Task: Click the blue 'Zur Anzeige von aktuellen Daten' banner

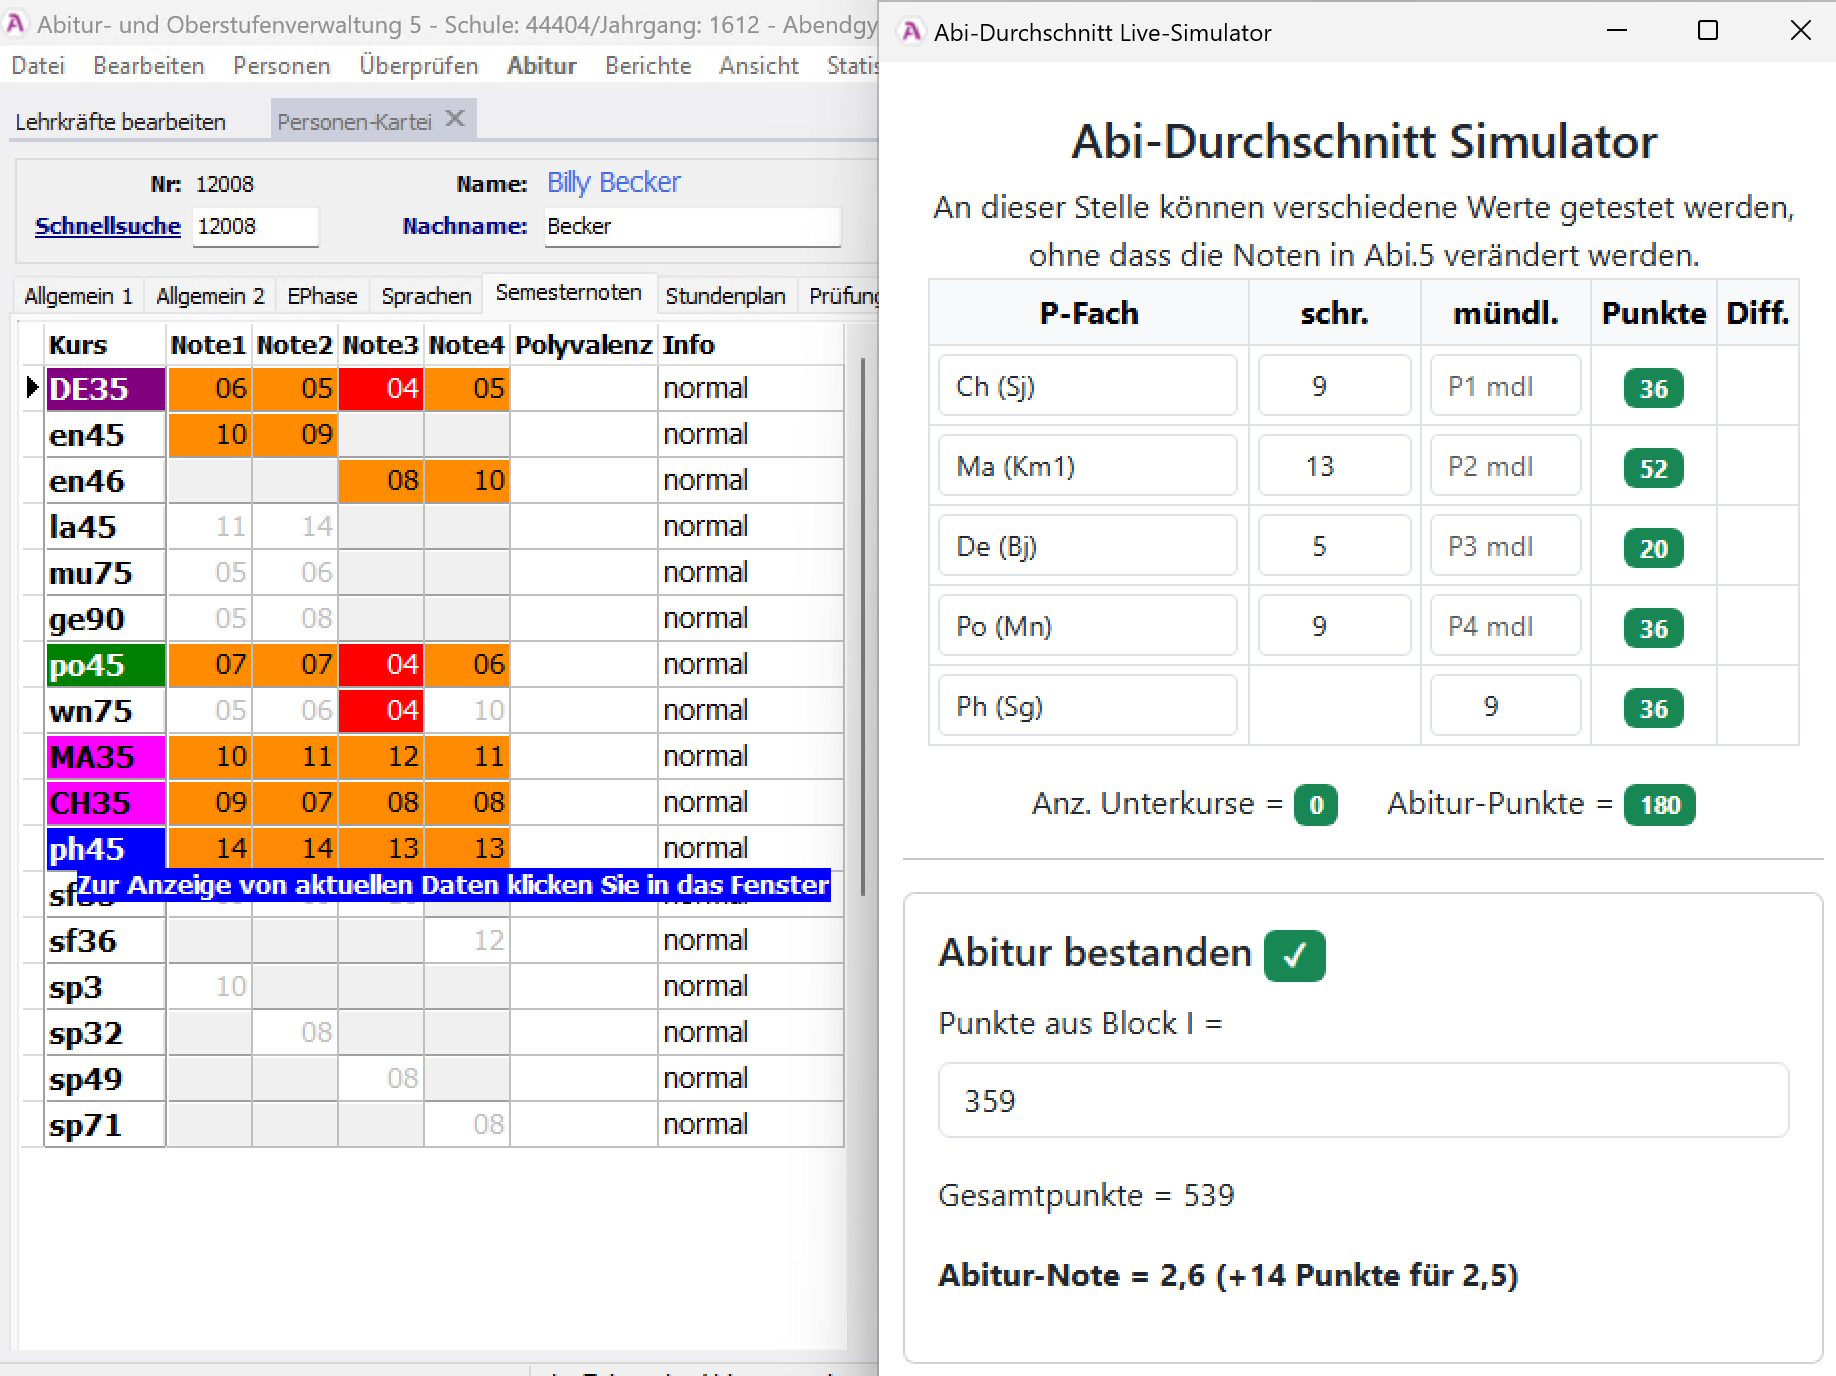Action: (453, 885)
